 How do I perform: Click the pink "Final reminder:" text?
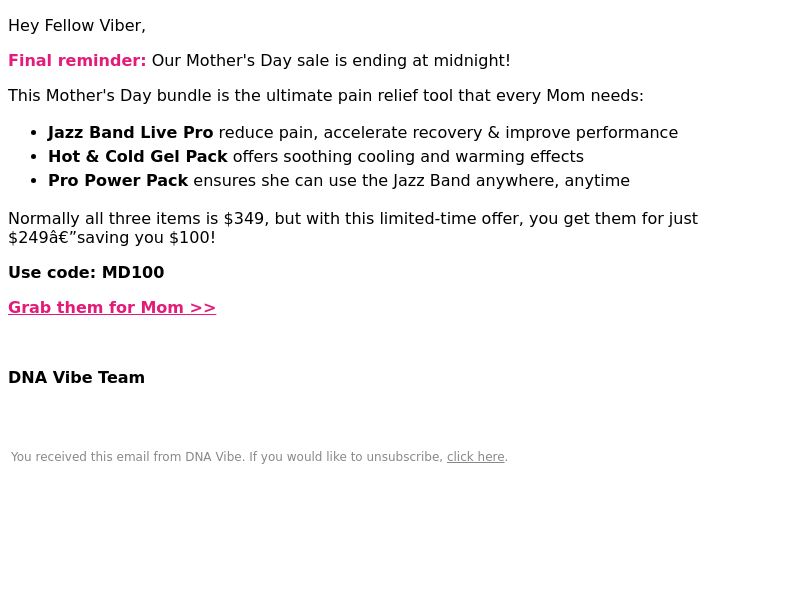(77, 60)
